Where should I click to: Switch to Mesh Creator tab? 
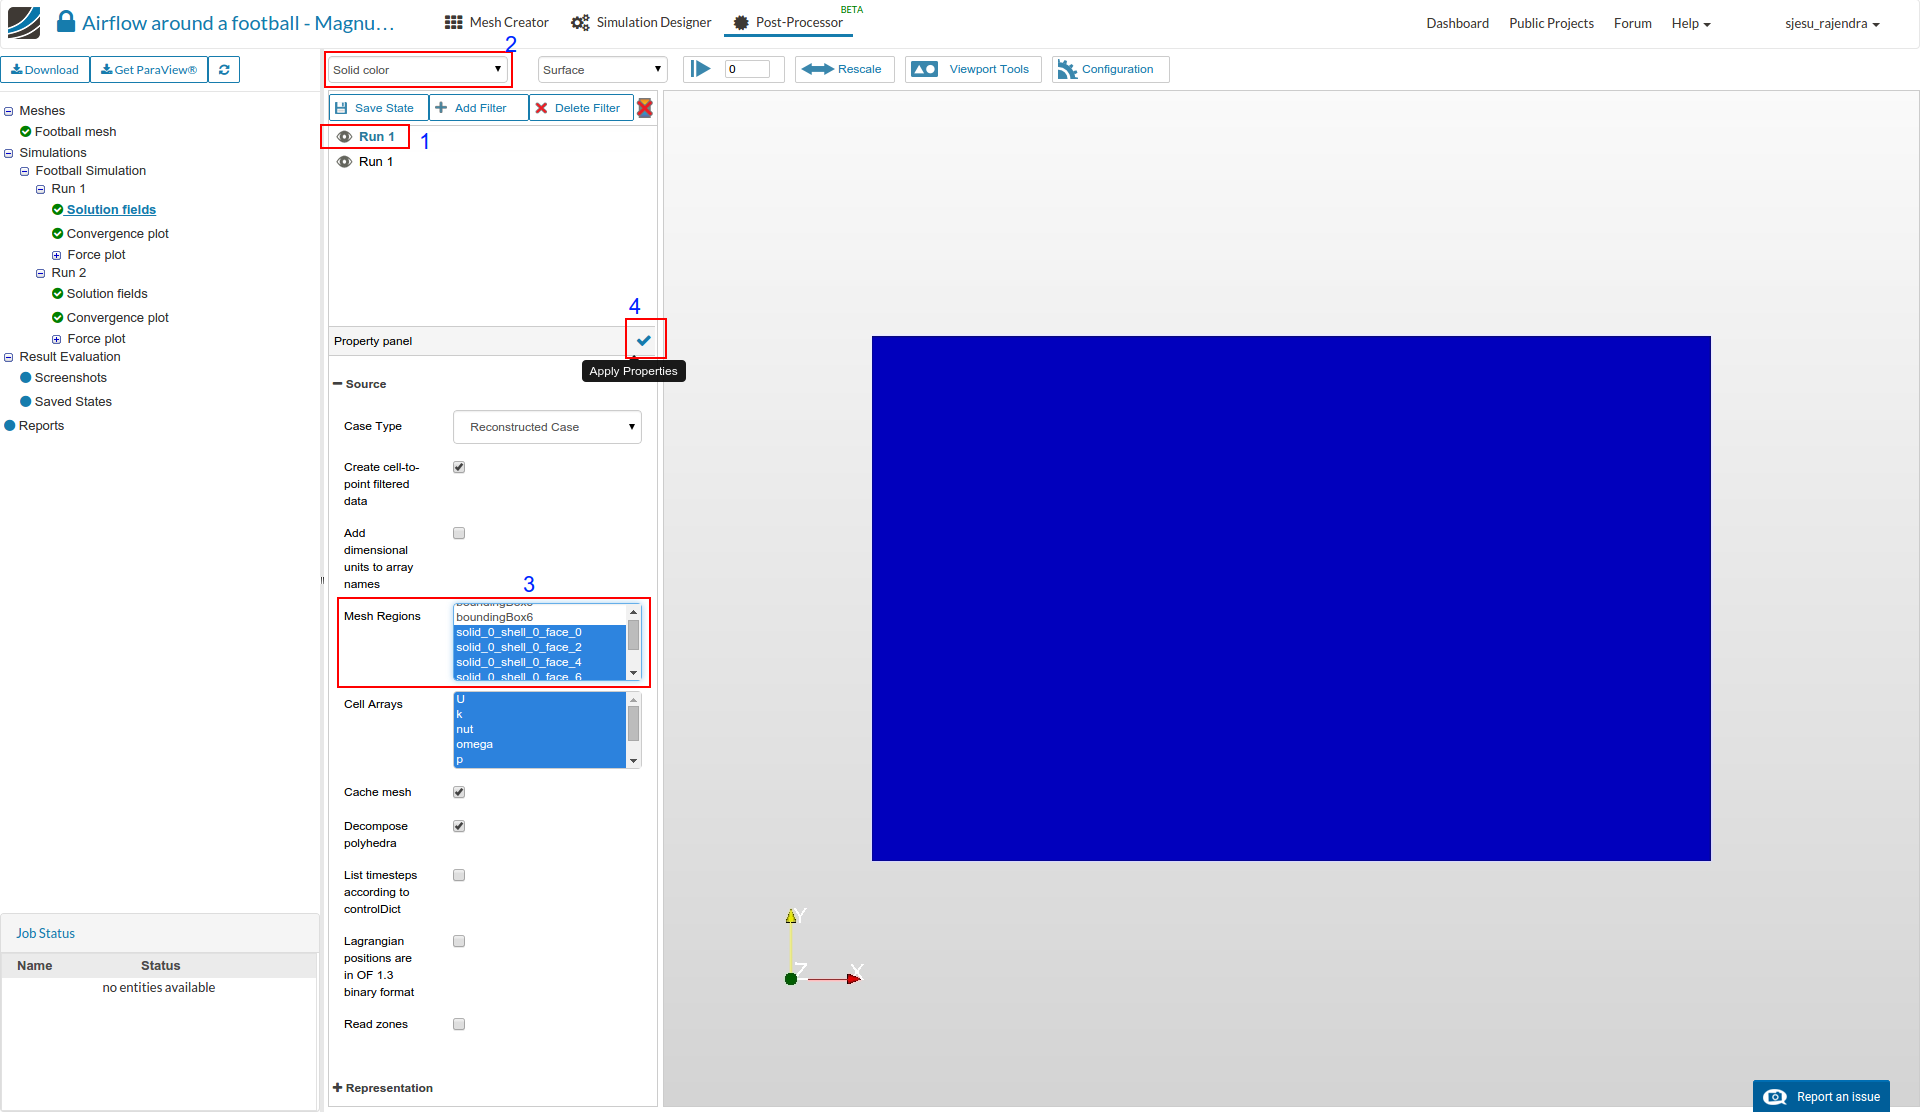pyautogui.click(x=497, y=22)
